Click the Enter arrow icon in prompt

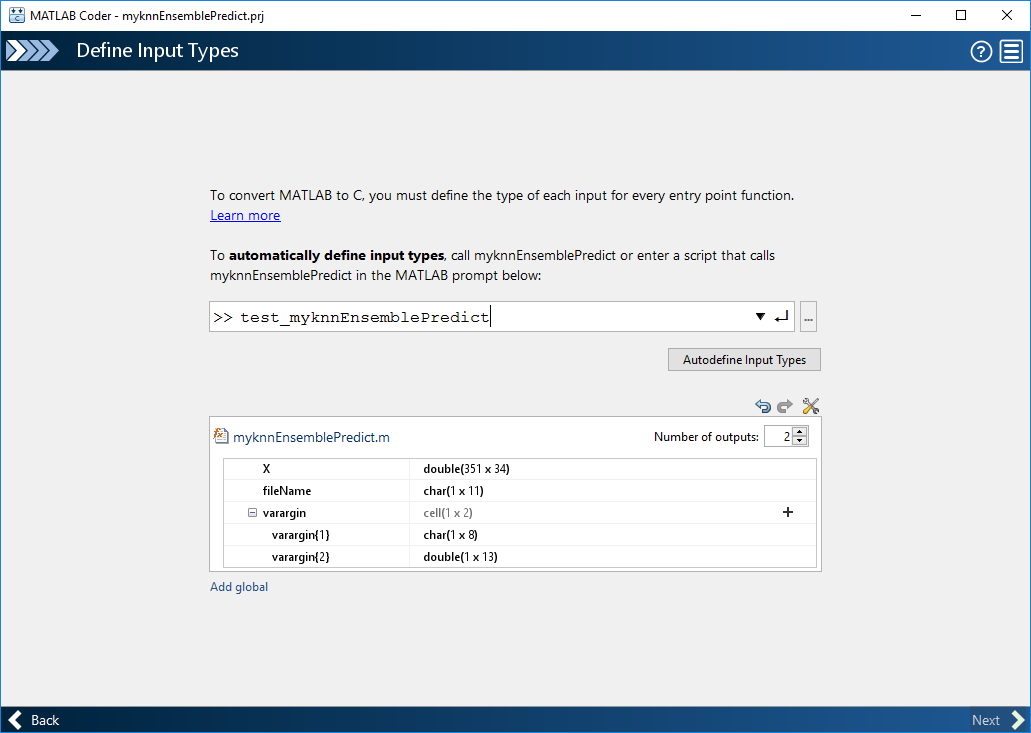coord(781,317)
